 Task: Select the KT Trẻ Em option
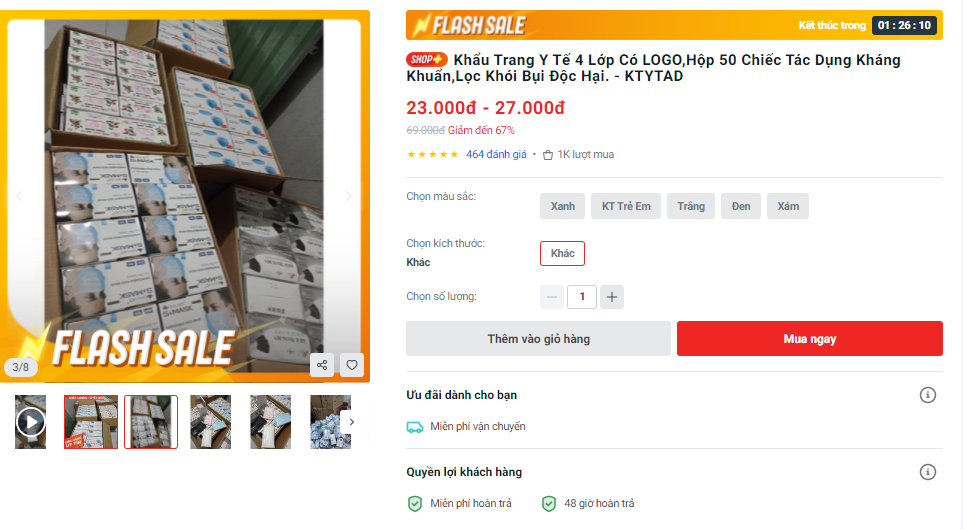(x=626, y=206)
